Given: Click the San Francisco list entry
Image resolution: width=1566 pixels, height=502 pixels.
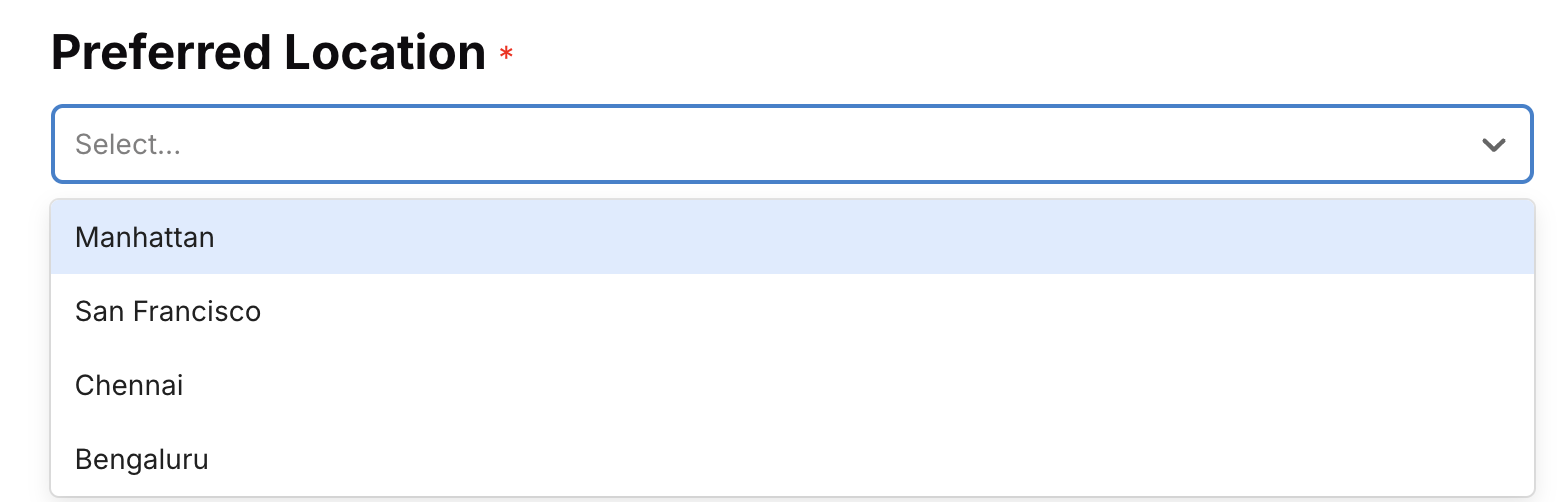Looking at the screenshot, I should click(x=168, y=312).
